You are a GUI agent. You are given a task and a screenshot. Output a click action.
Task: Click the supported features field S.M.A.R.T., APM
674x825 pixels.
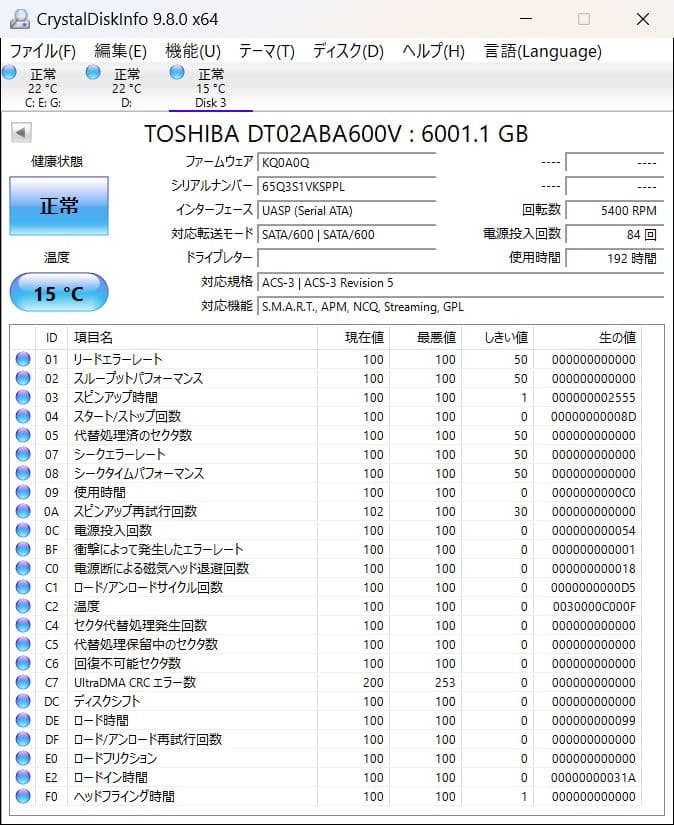point(460,307)
